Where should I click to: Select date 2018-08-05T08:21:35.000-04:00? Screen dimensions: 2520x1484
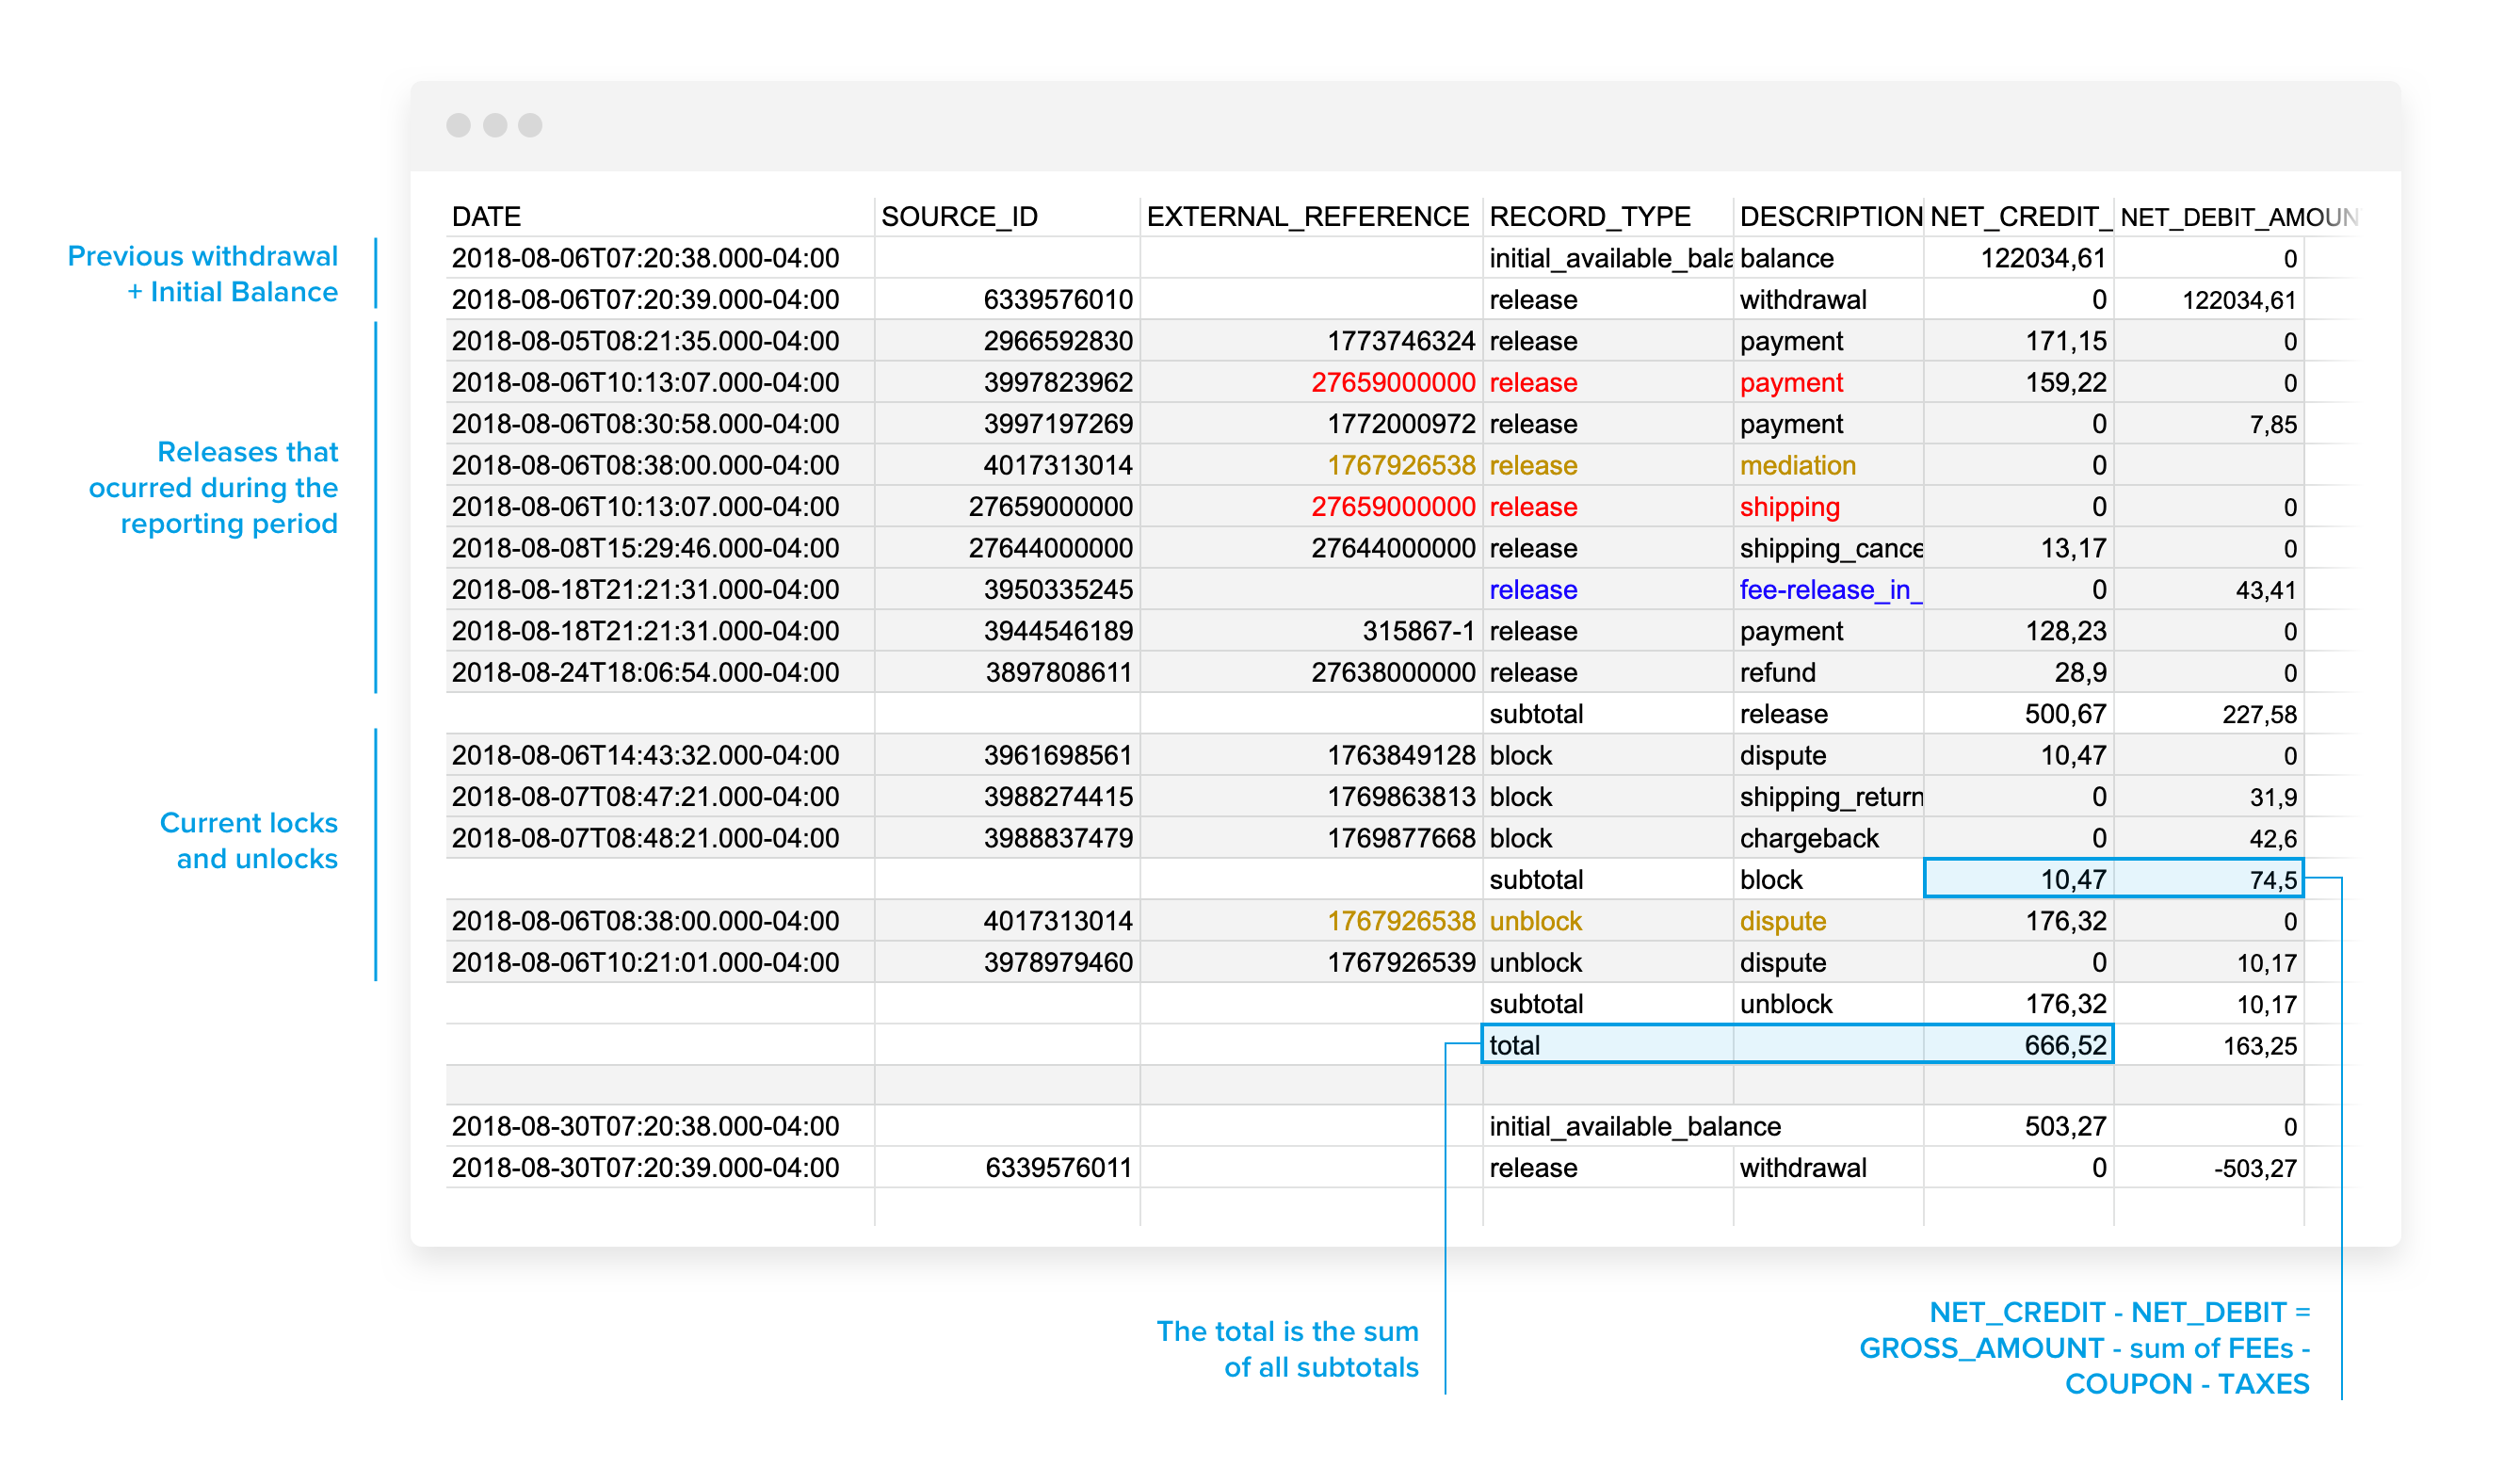[x=645, y=341]
